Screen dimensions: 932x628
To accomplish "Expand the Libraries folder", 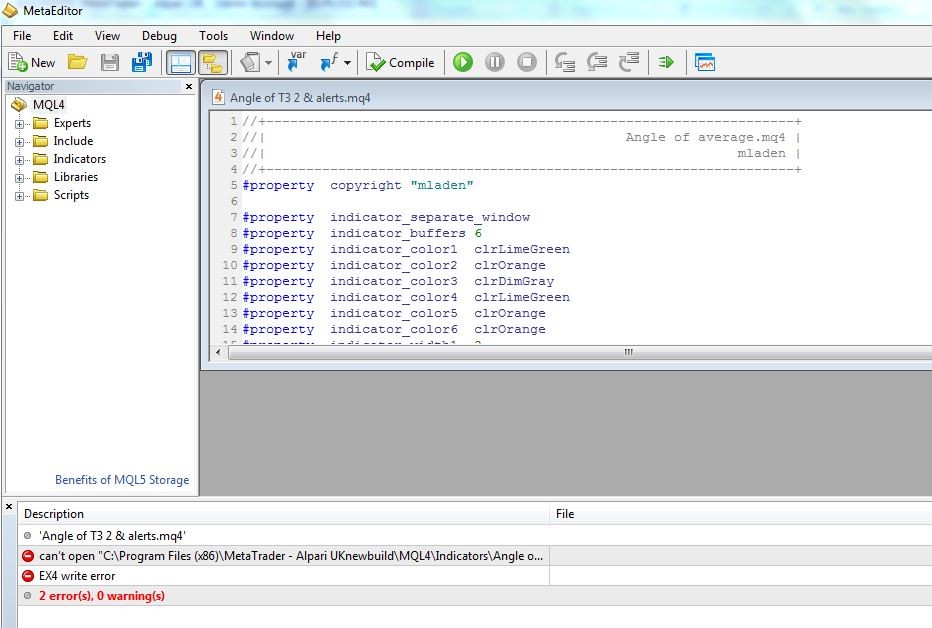I will 20,178.
